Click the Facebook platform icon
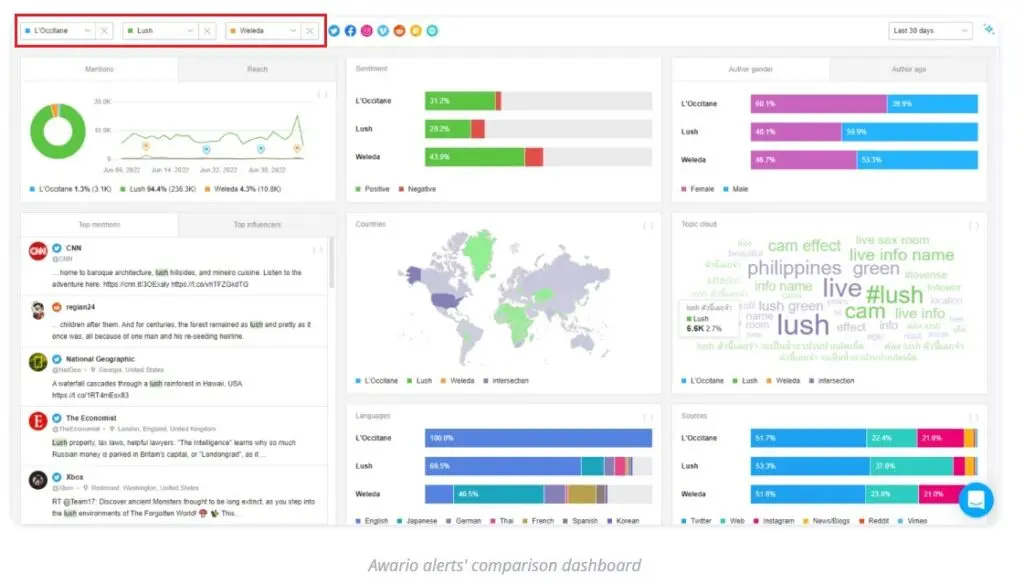This screenshot has width=1024, height=584. (350, 30)
